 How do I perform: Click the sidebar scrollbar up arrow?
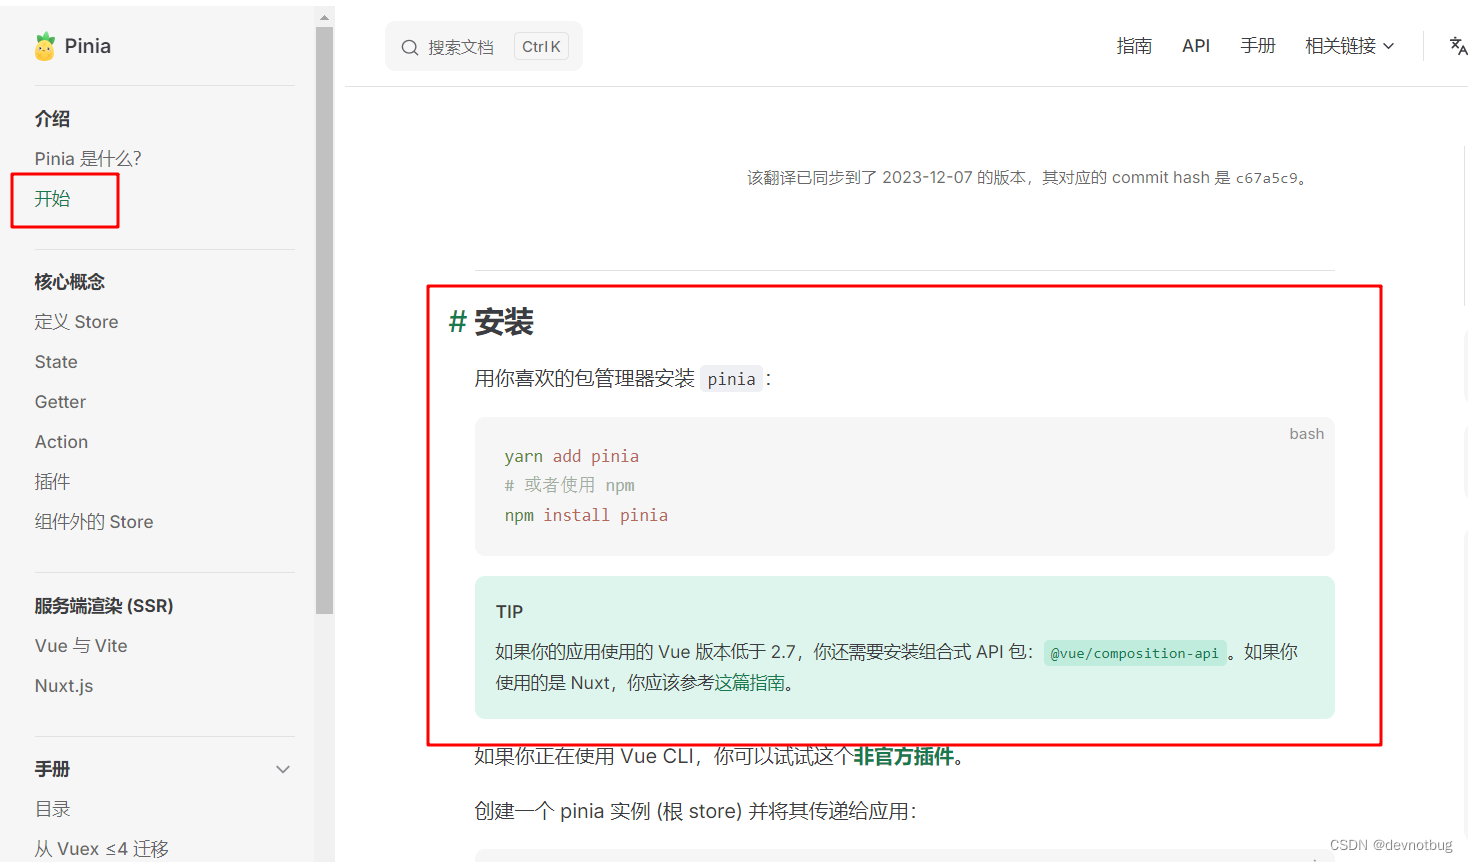coord(324,17)
